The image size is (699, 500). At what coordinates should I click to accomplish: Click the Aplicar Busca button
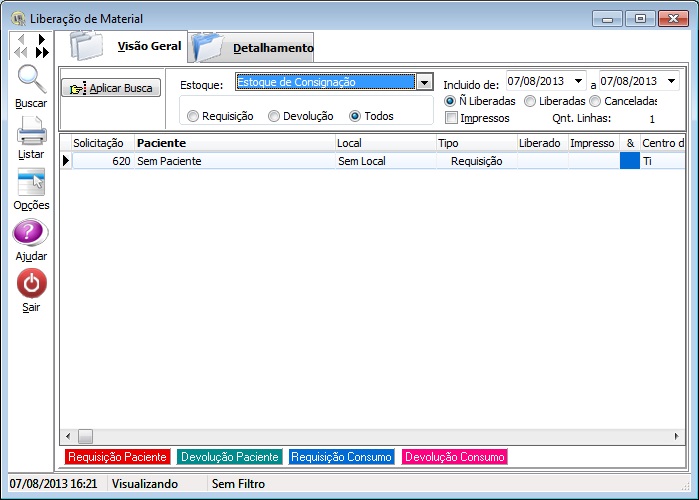point(111,88)
